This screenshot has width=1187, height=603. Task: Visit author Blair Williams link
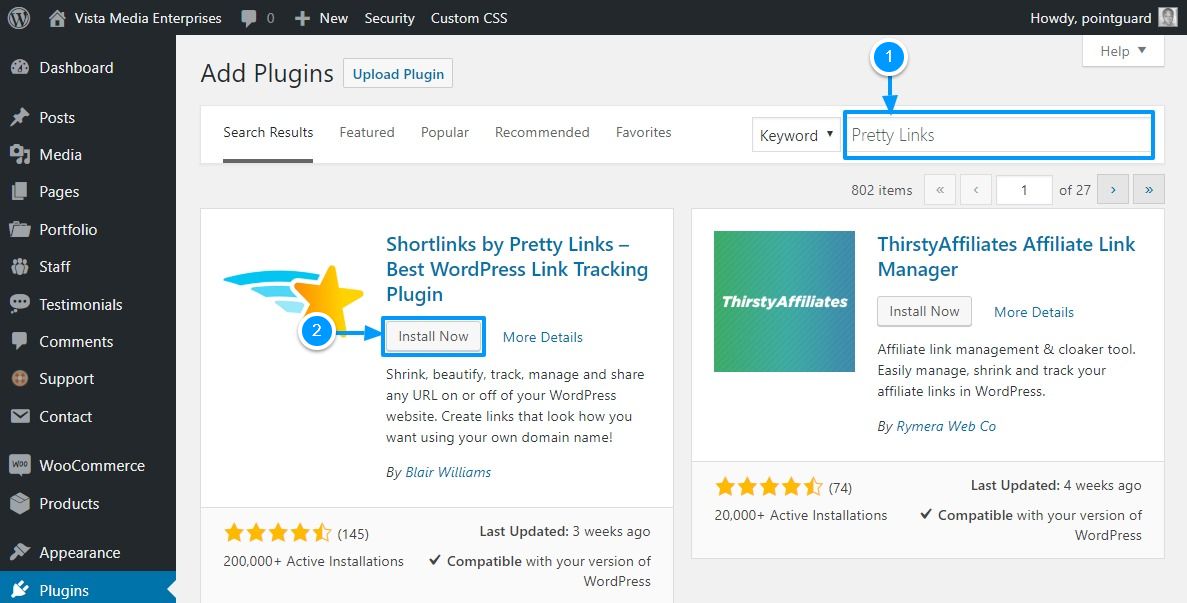(x=448, y=472)
